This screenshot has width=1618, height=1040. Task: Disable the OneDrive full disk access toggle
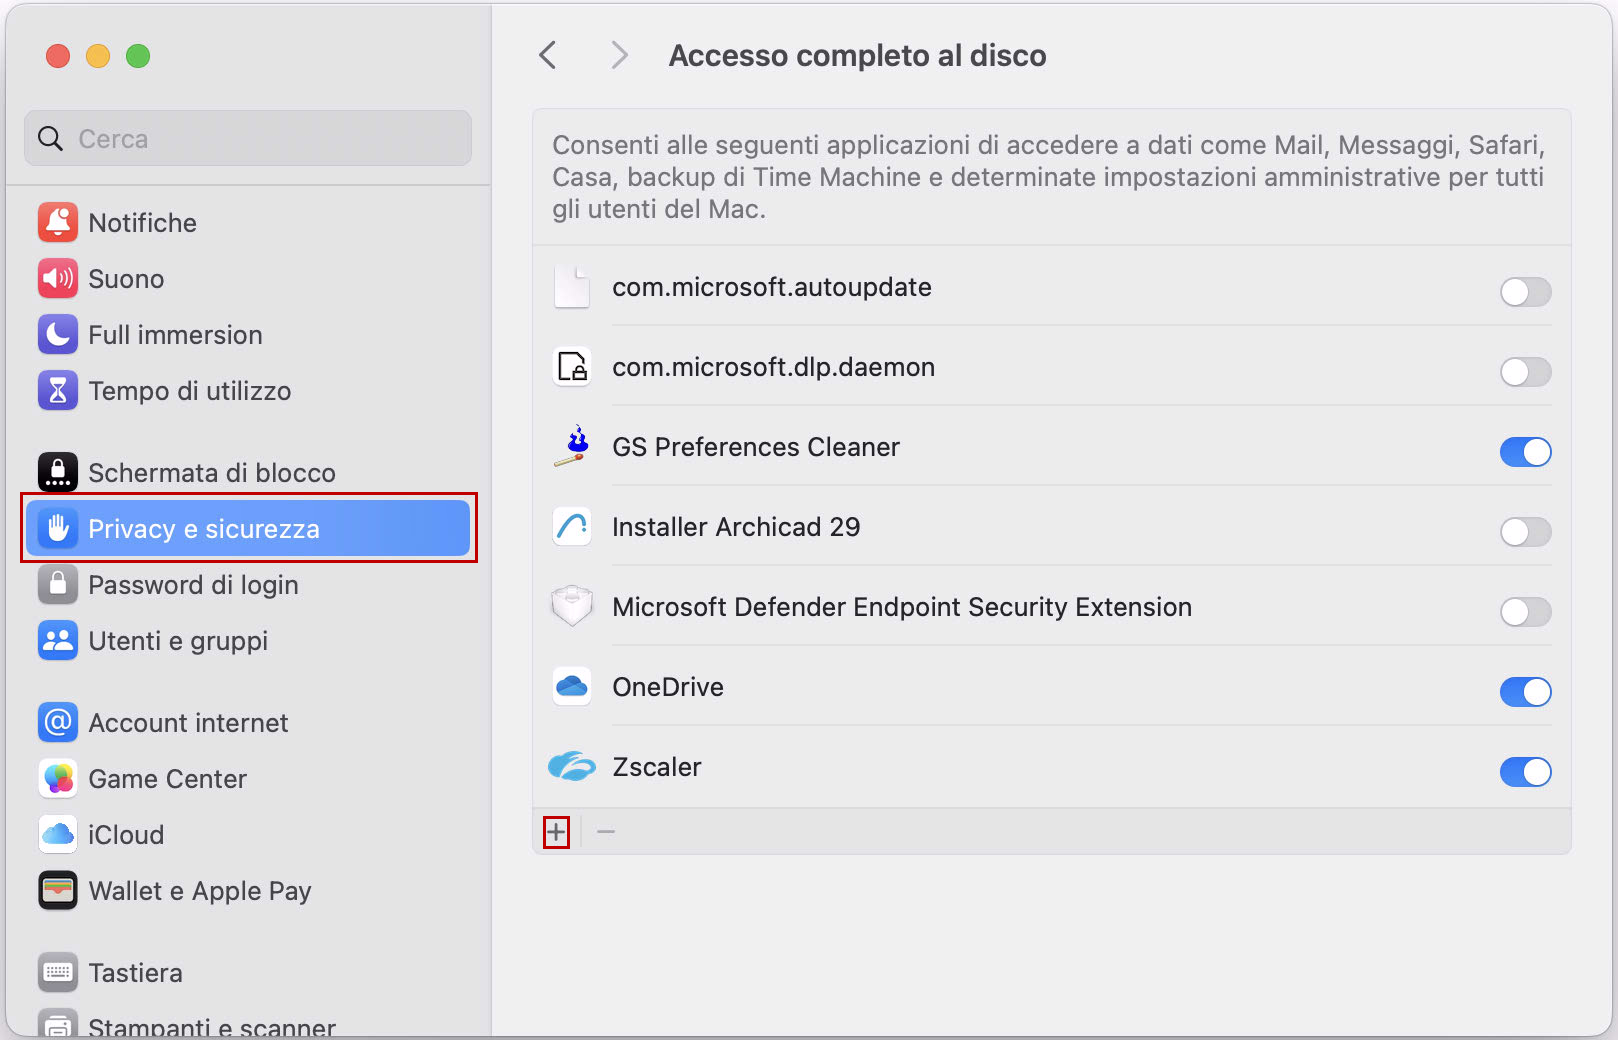pyautogui.click(x=1525, y=692)
